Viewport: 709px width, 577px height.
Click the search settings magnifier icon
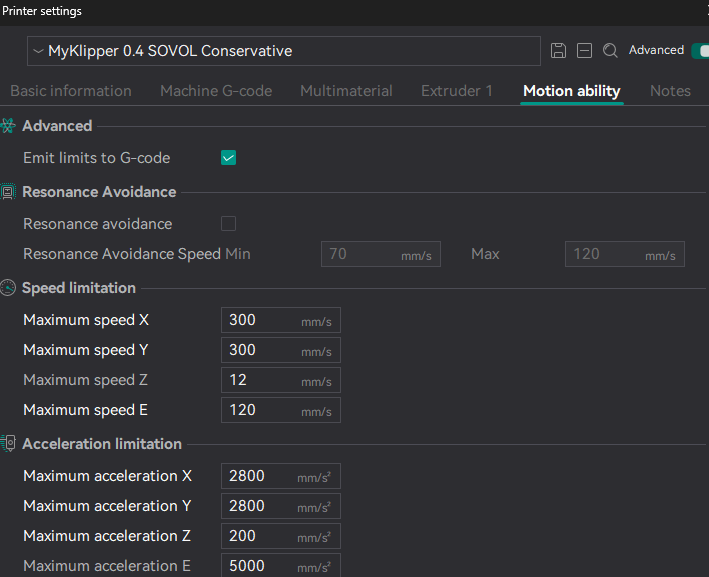610,51
